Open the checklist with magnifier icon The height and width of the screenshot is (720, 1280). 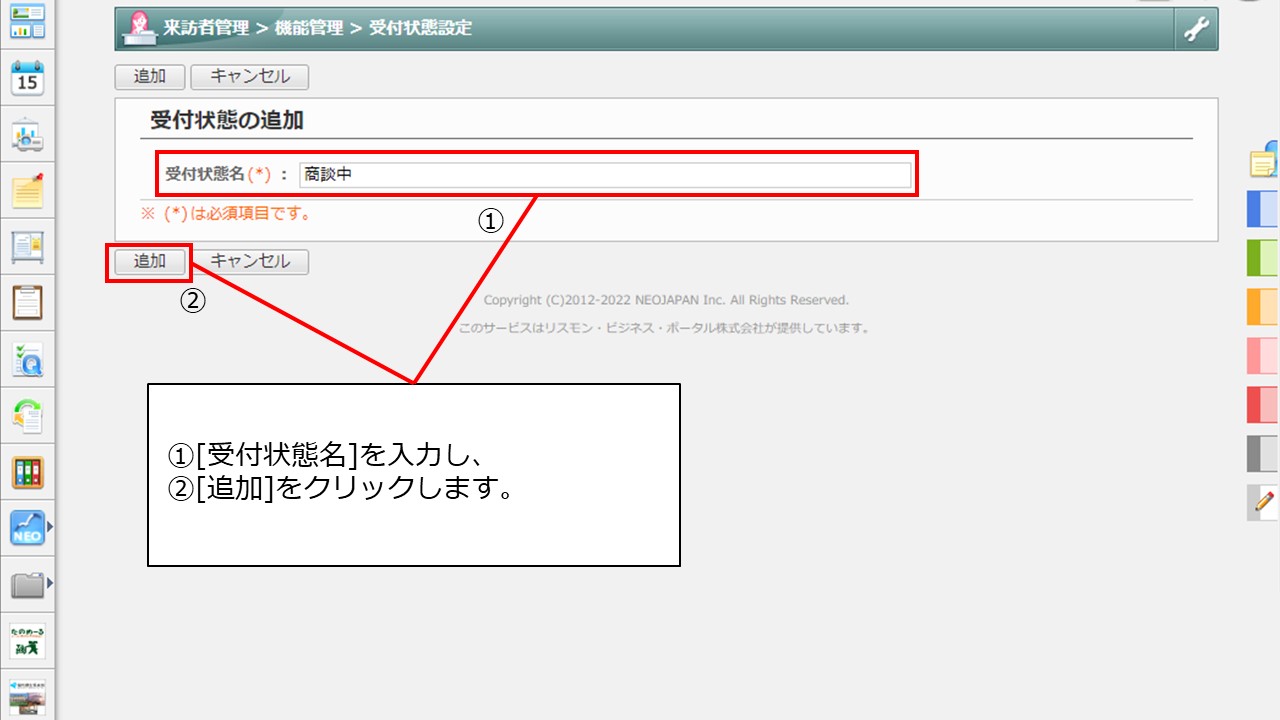27,359
